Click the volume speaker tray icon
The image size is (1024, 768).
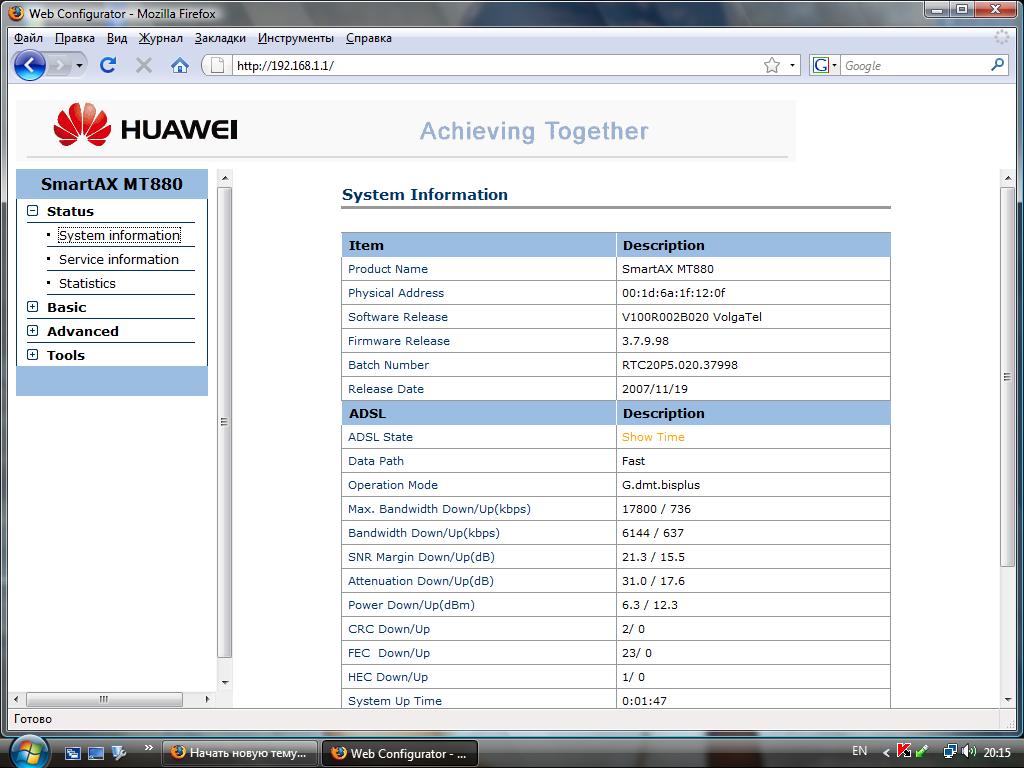click(x=969, y=752)
